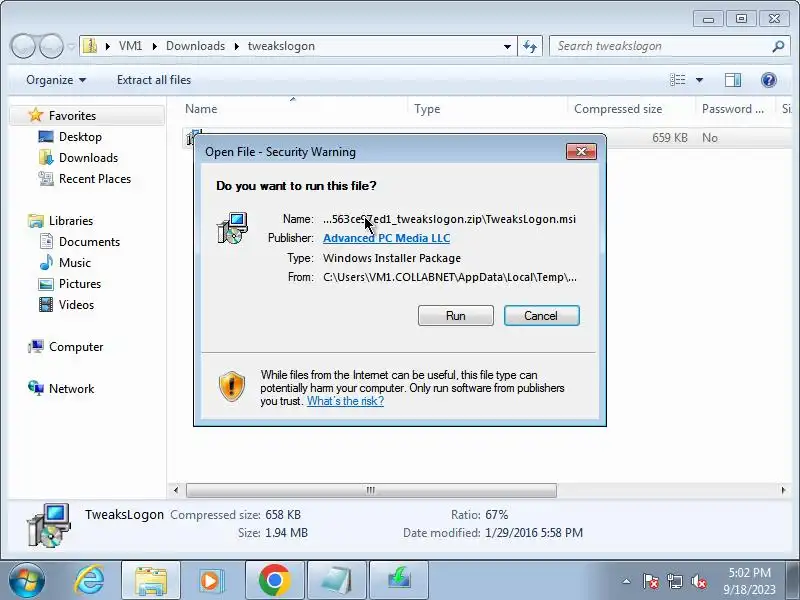
Task: Select Libraries in the navigation pane
Action: (x=71, y=221)
